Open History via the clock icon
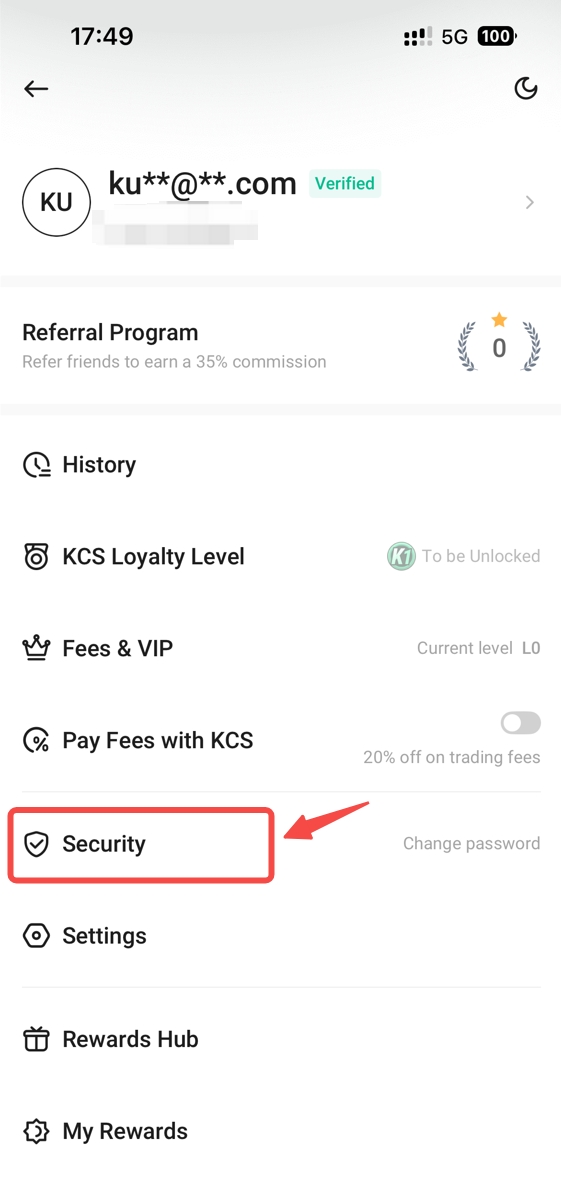The width and height of the screenshot is (561, 1197). [37, 465]
